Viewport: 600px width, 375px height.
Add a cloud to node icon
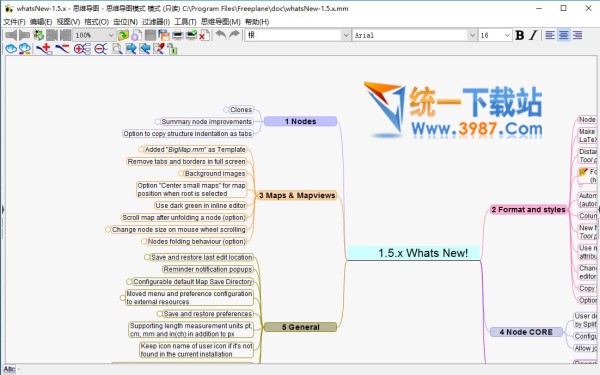tap(11, 49)
